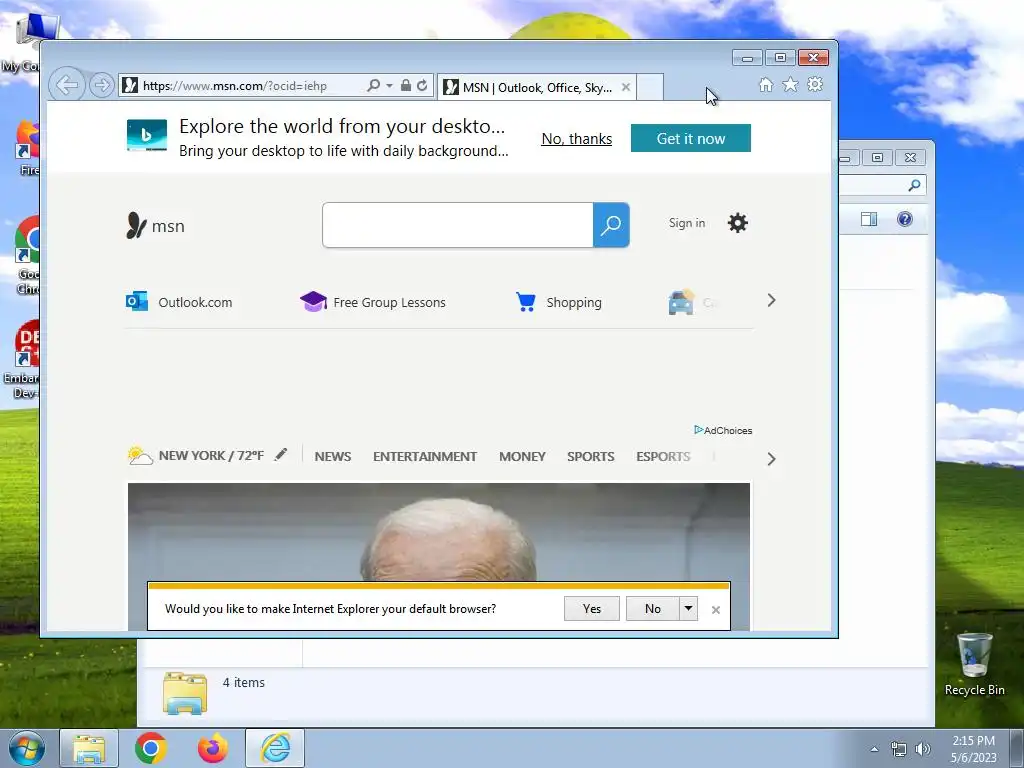This screenshot has width=1024, height=768.
Task: Open the SPORTS section
Action: [590, 456]
